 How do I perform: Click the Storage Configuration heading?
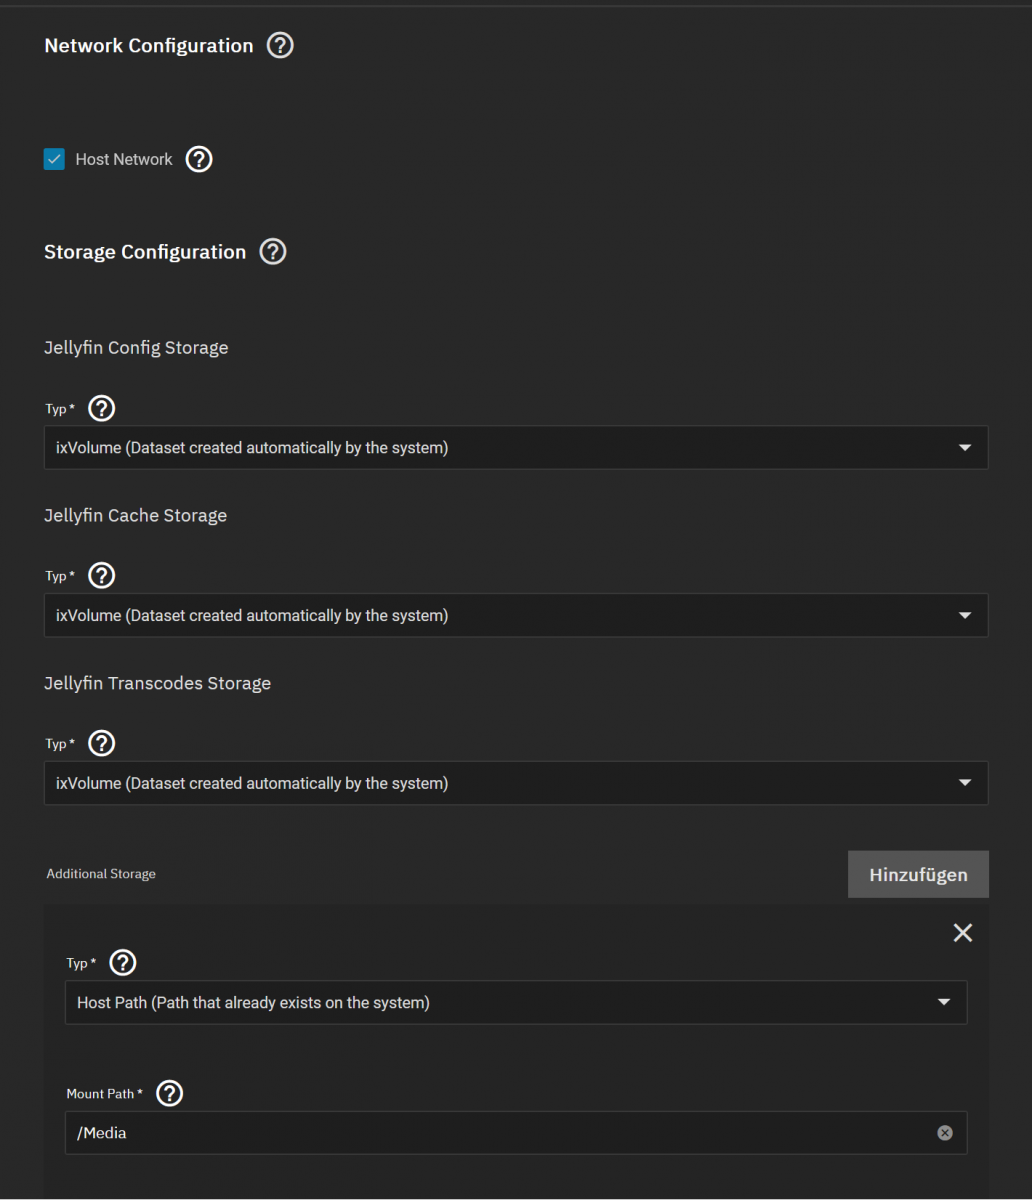tap(145, 252)
